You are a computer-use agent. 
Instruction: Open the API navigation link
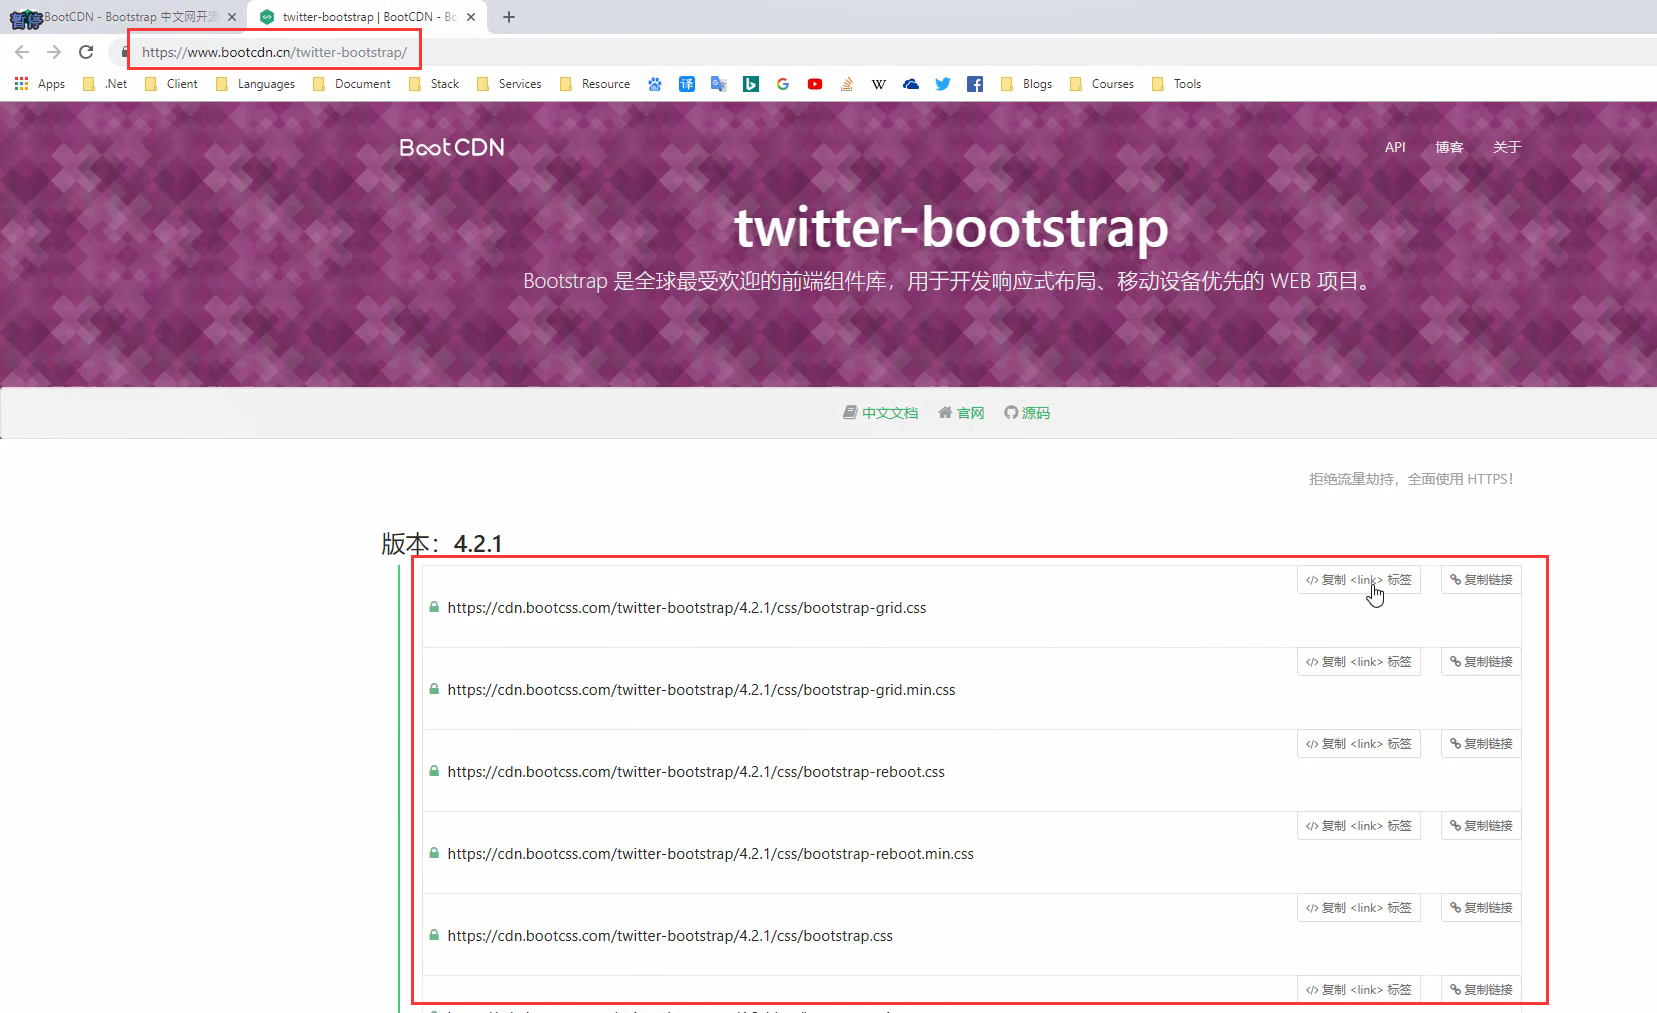(x=1395, y=147)
